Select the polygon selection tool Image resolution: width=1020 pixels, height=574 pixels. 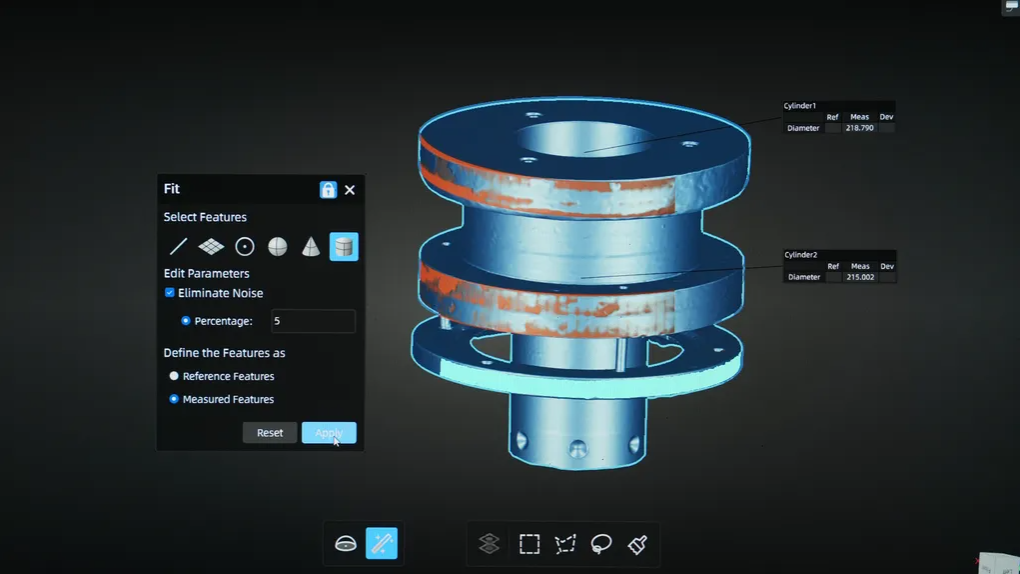(565, 543)
